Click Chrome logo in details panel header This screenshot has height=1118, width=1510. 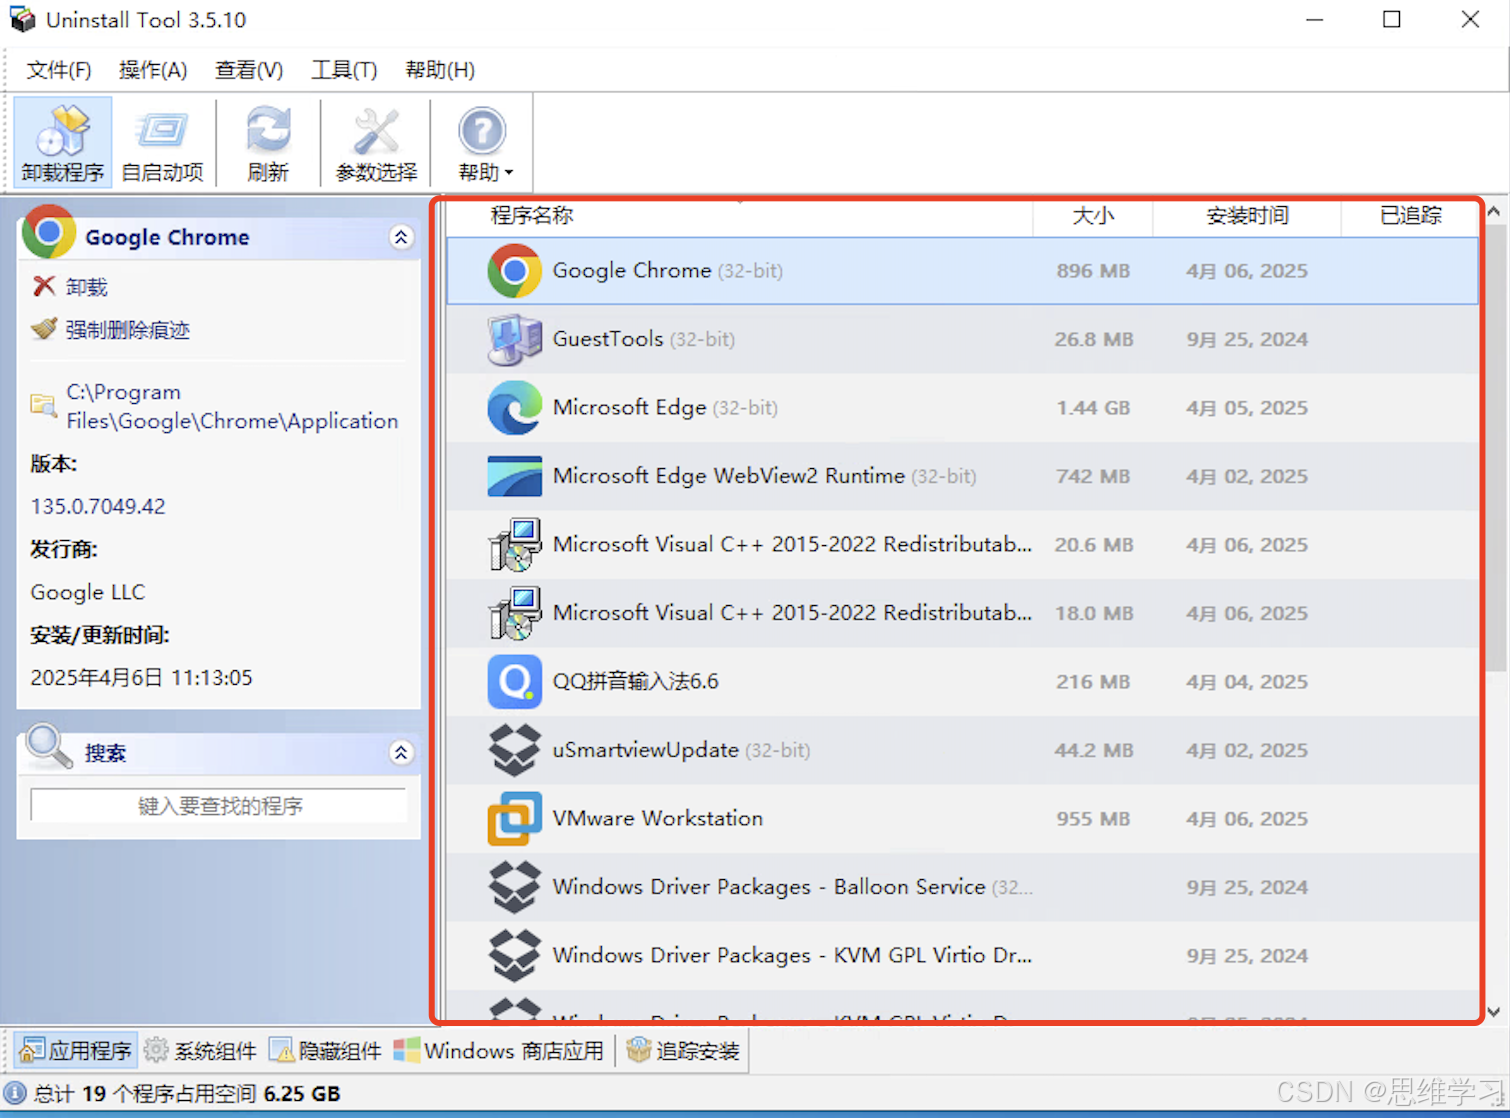(x=49, y=232)
